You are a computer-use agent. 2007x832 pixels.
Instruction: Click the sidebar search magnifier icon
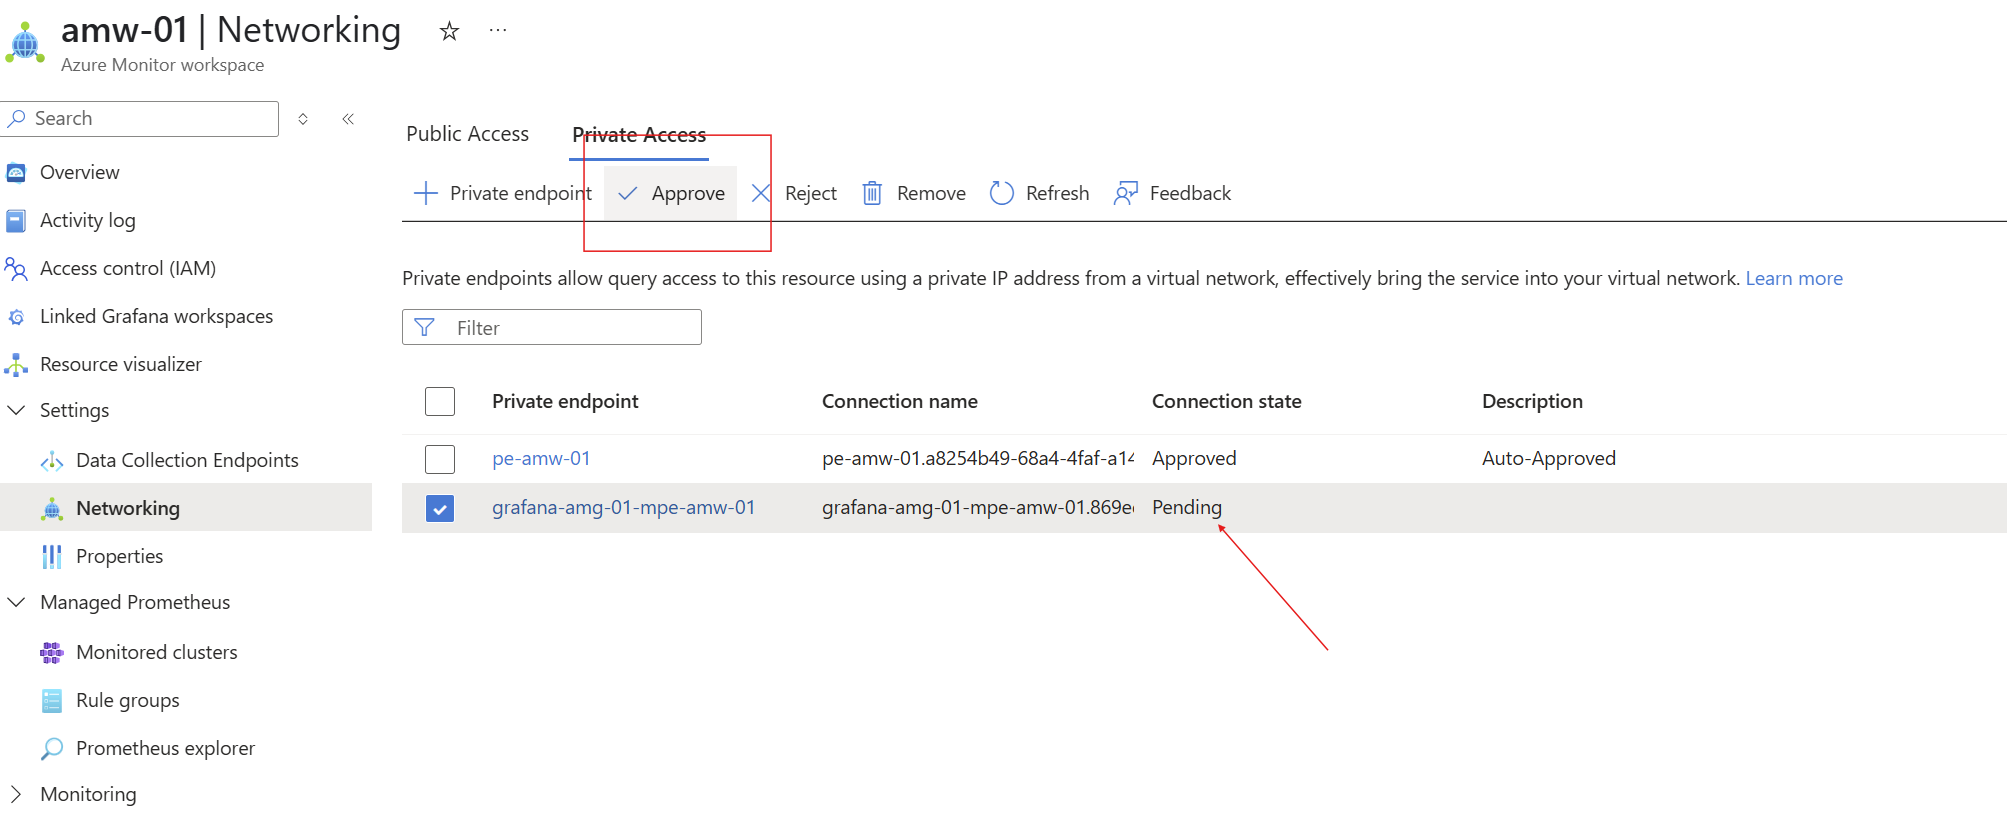point(17,118)
